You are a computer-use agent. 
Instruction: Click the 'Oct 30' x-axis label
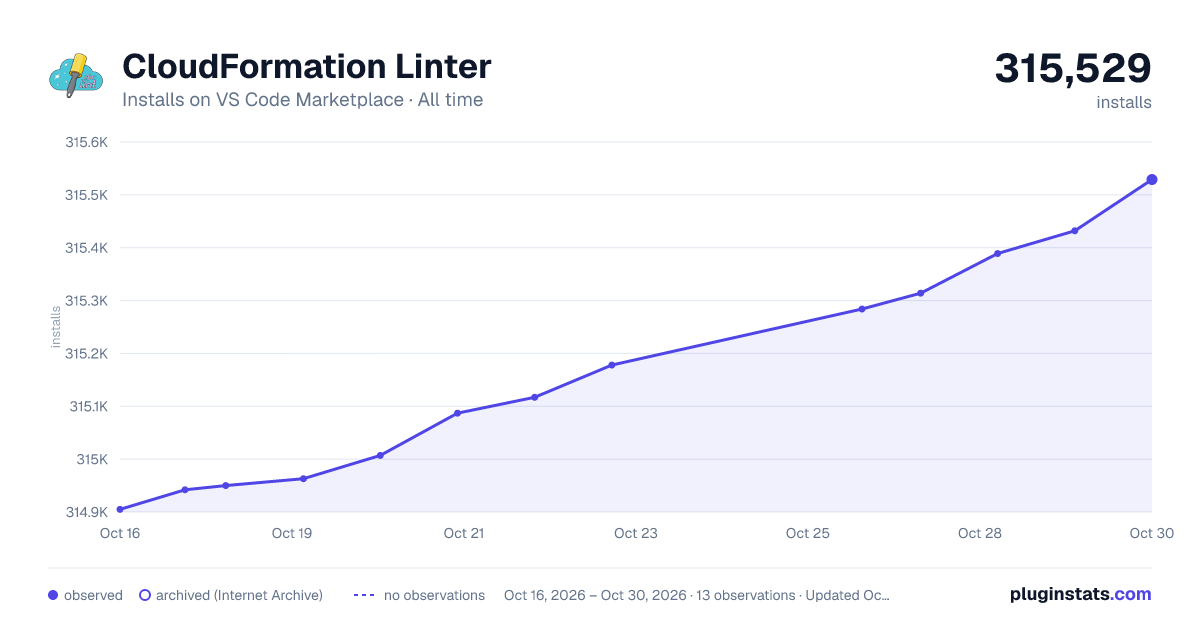[x=1150, y=533]
